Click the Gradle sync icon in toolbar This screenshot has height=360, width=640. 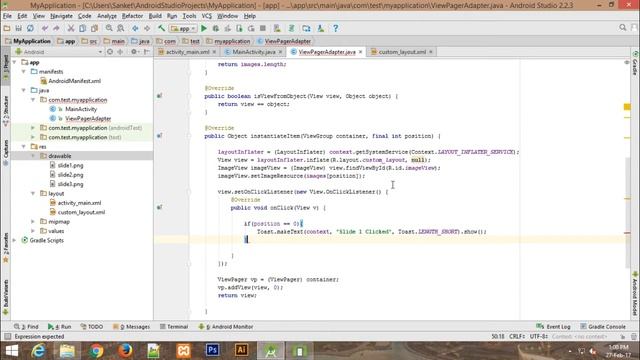pyautogui.click(x=291, y=28)
